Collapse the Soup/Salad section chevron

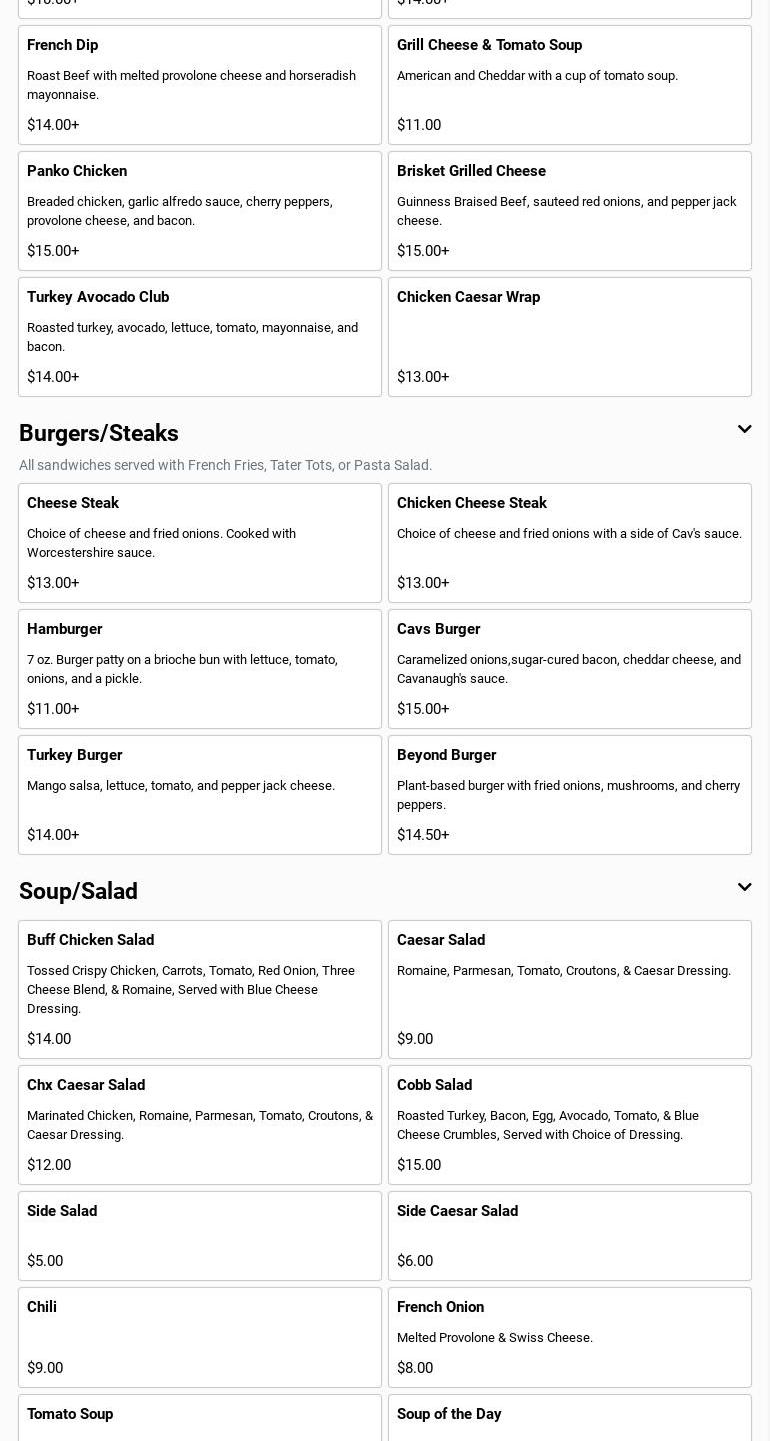click(x=744, y=888)
